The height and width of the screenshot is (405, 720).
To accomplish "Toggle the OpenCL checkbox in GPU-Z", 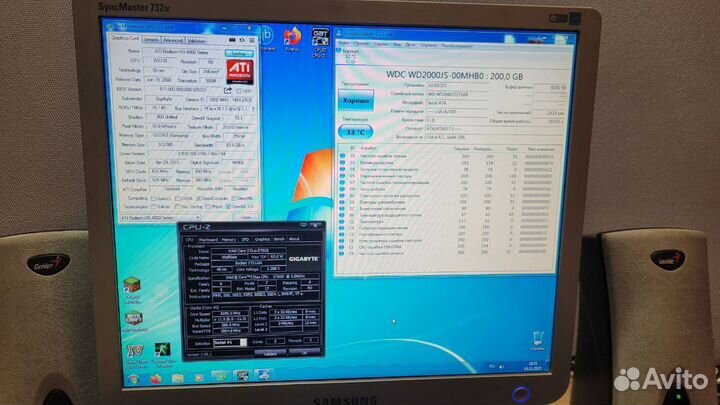I will (x=153, y=199).
